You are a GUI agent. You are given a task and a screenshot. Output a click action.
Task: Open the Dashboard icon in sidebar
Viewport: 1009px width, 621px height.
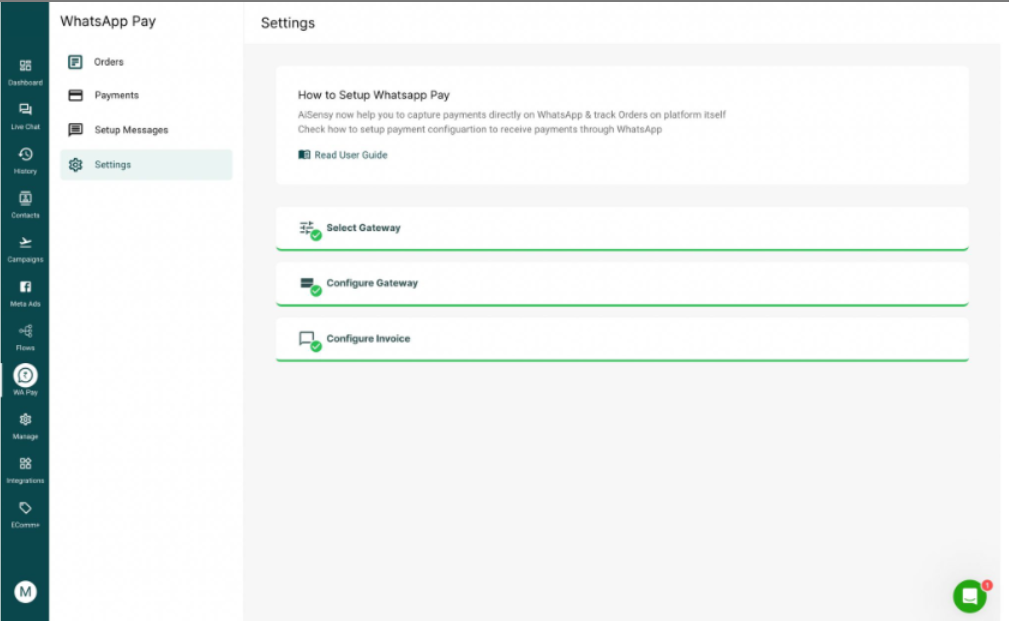(25, 66)
